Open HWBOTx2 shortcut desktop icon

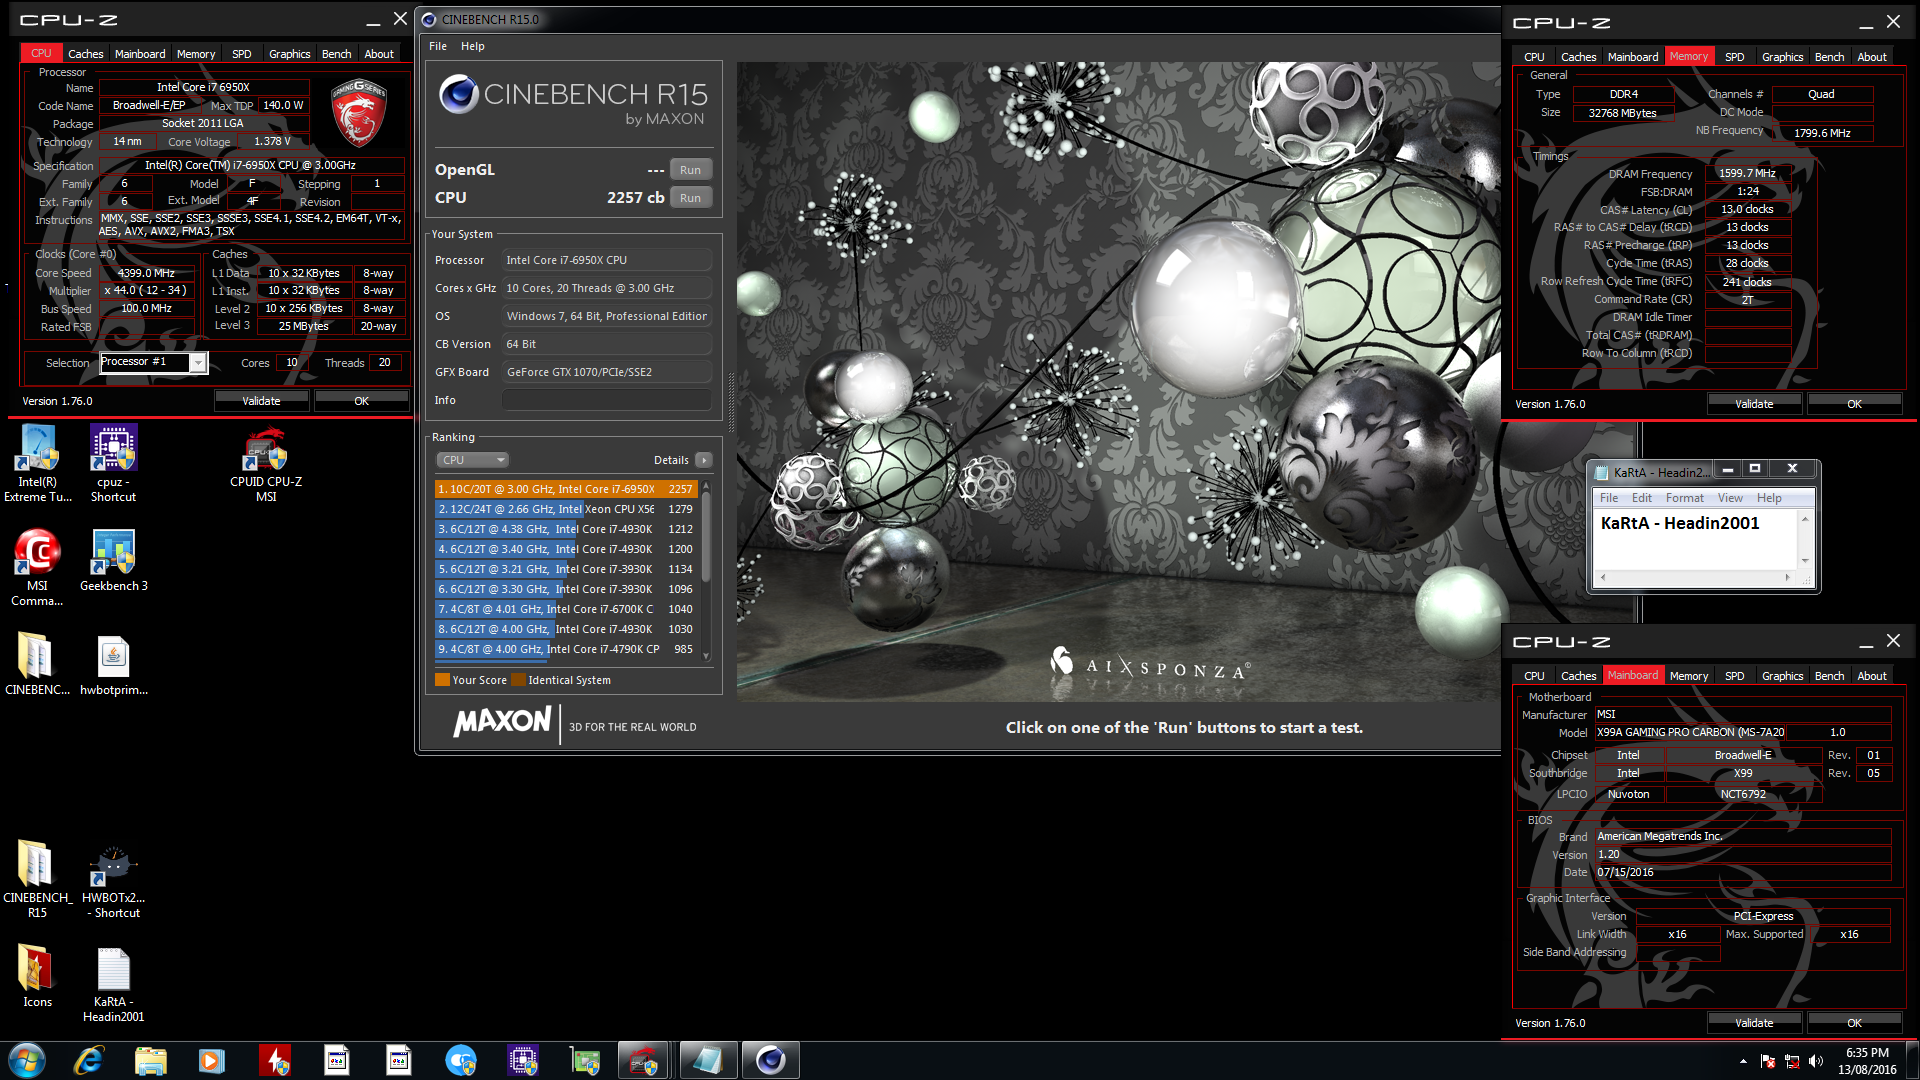113,879
